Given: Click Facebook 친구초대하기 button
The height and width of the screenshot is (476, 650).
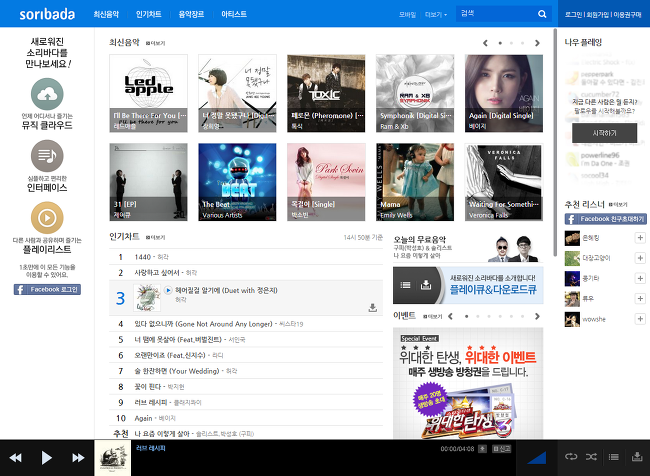Looking at the screenshot, I should tap(606, 219).
